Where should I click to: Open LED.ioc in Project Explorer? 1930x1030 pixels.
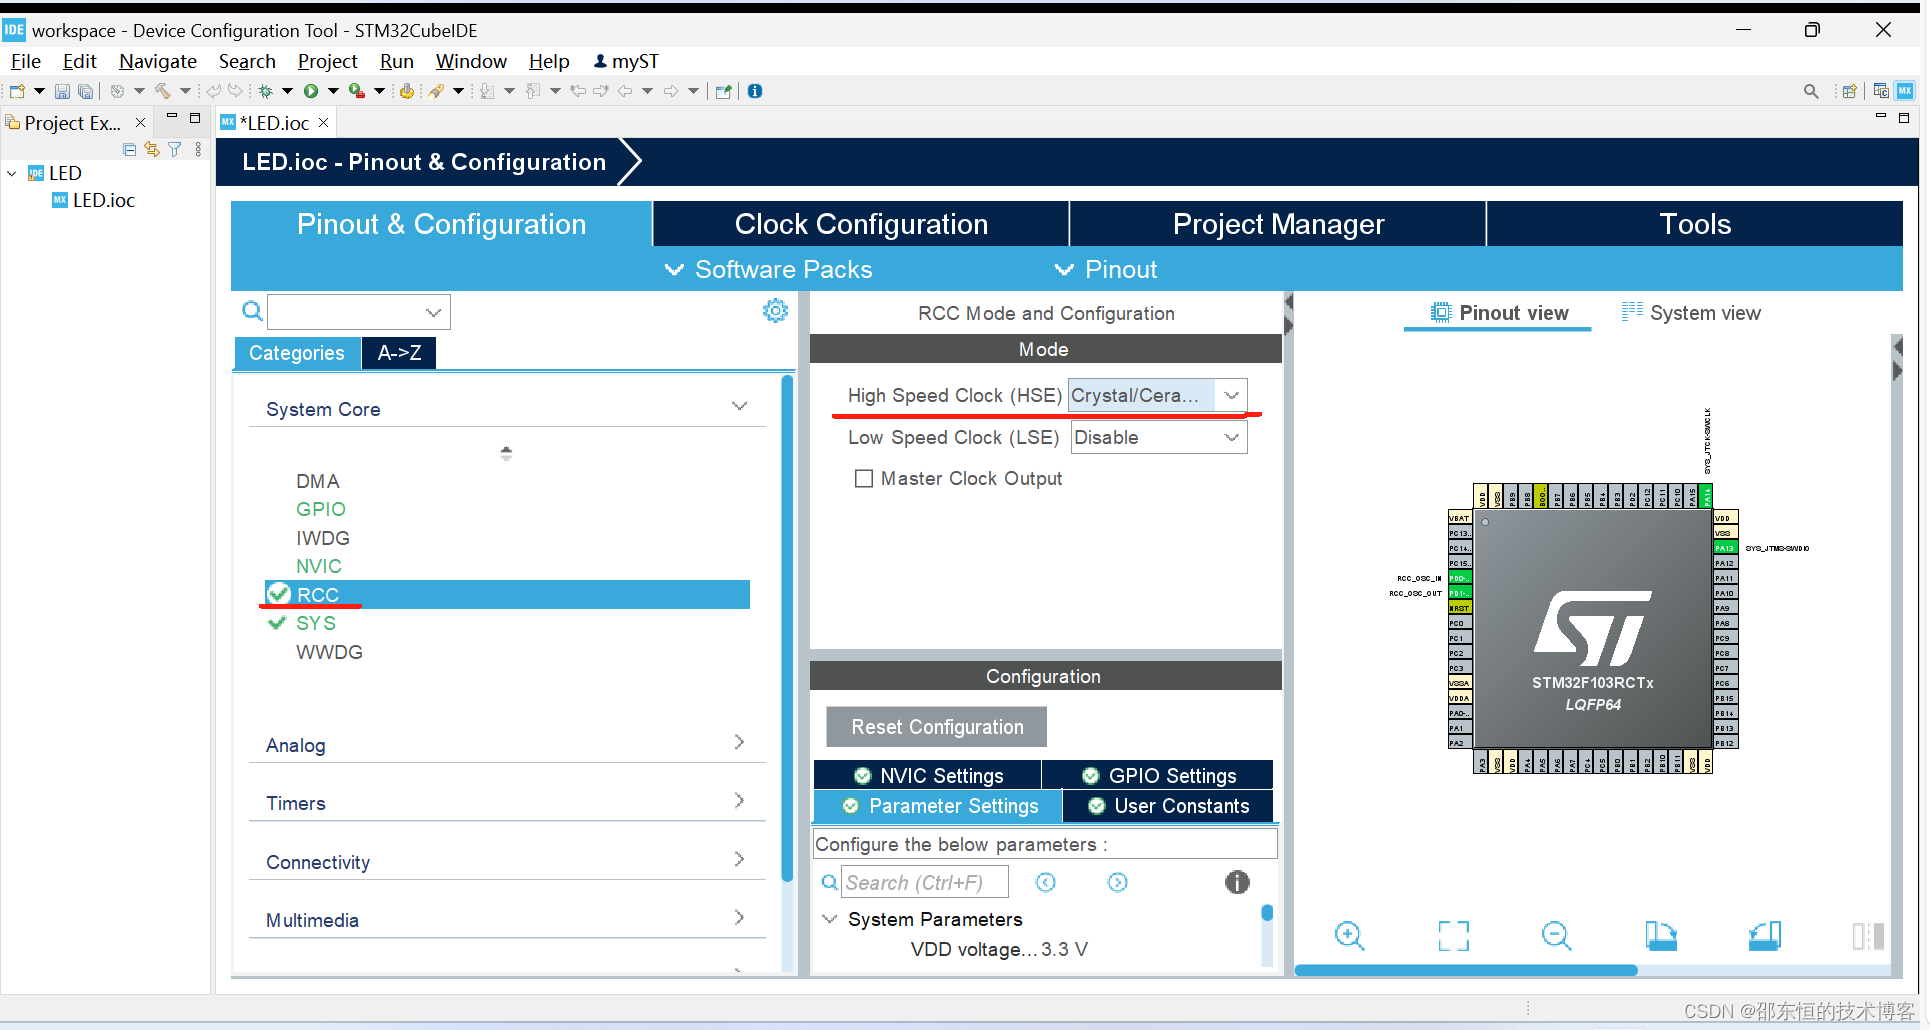(103, 200)
